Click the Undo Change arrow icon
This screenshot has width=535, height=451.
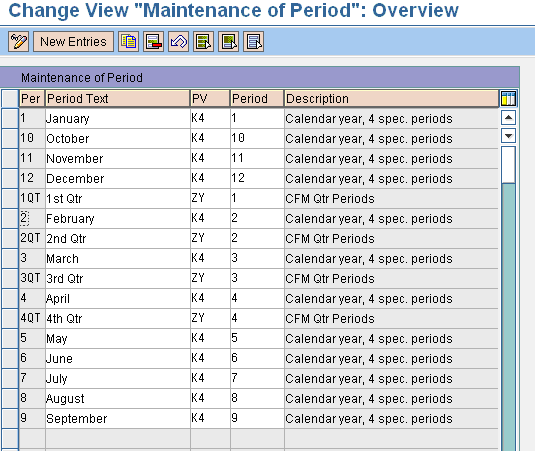(x=178, y=42)
